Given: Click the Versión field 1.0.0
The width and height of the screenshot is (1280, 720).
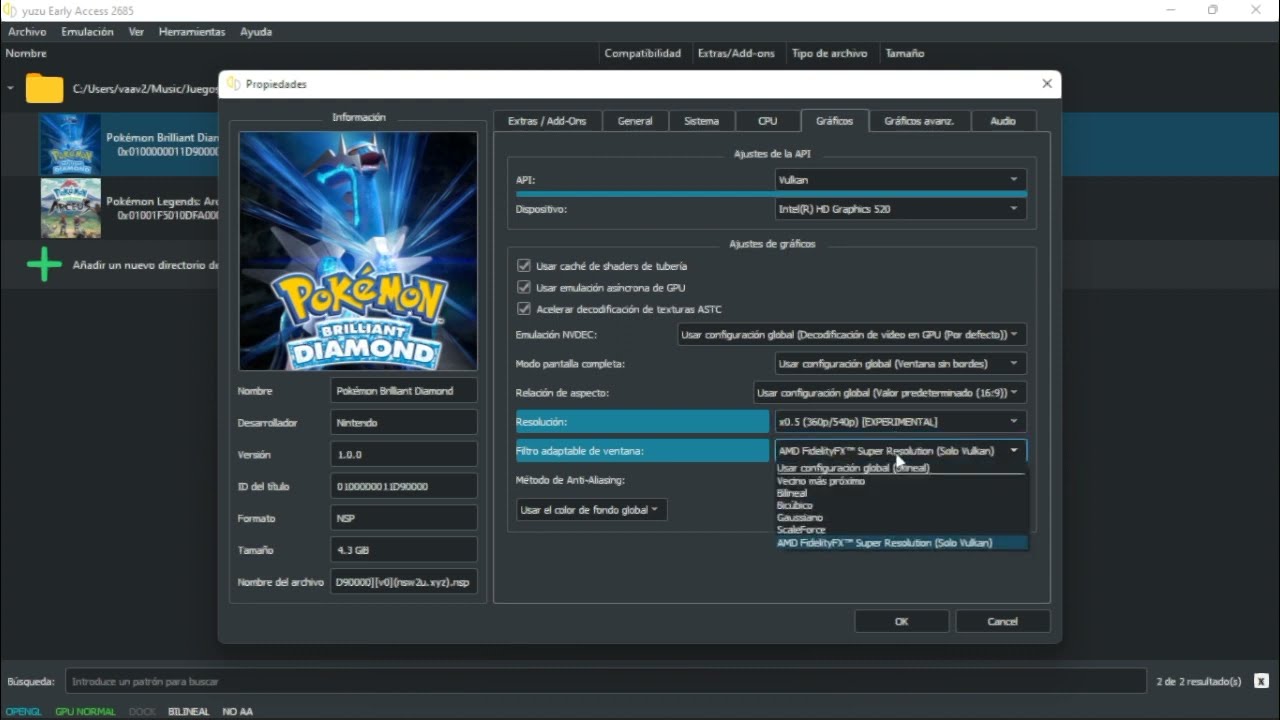Looking at the screenshot, I should [x=404, y=455].
